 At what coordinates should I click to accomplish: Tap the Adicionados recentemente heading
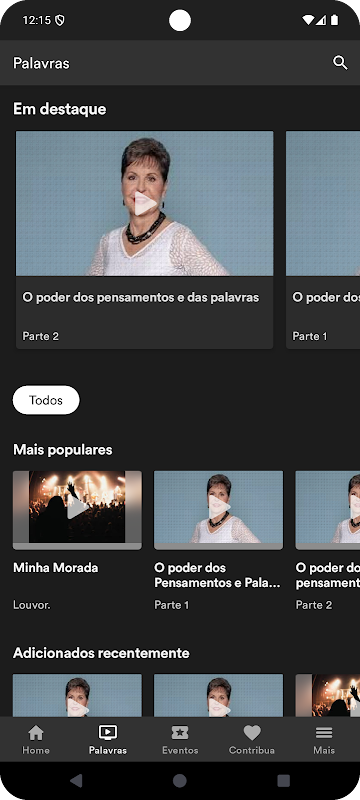click(101, 653)
